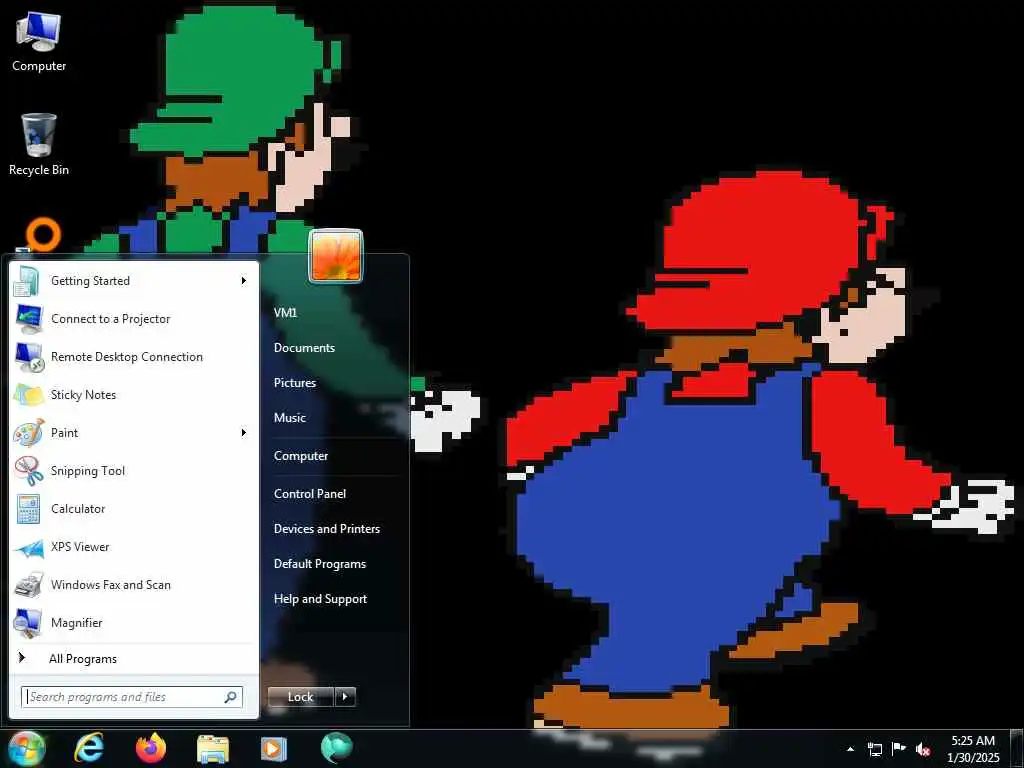Viewport: 1024px width, 768px height.
Task: Open Documents from Start menu
Action: coord(304,348)
